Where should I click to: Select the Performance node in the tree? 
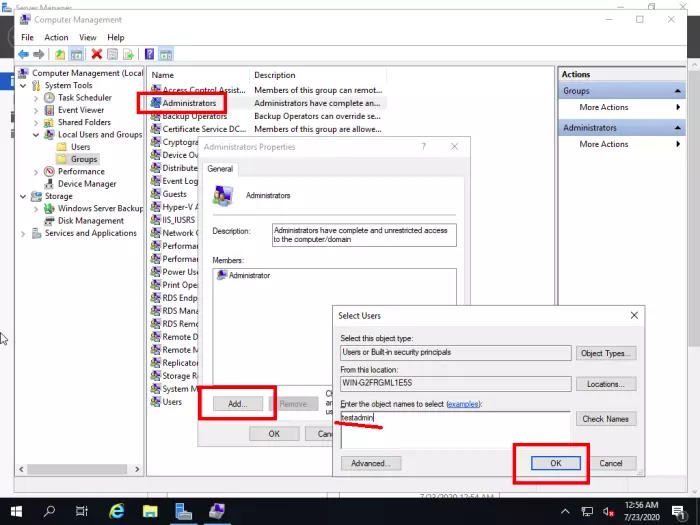pos(81,171)
